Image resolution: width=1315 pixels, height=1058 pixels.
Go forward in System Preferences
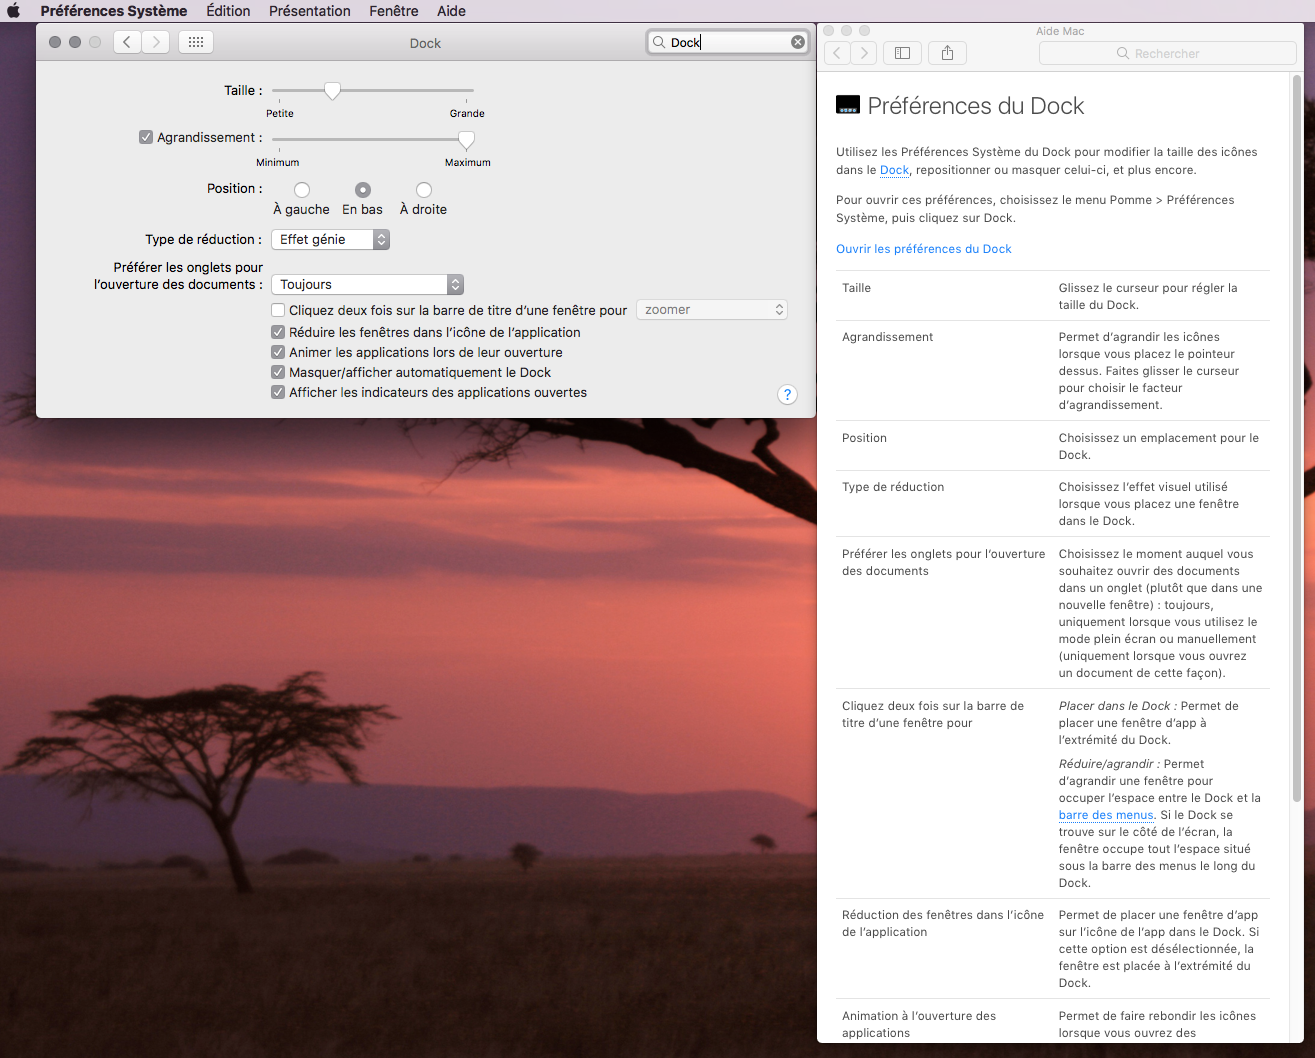click(156, 42)
